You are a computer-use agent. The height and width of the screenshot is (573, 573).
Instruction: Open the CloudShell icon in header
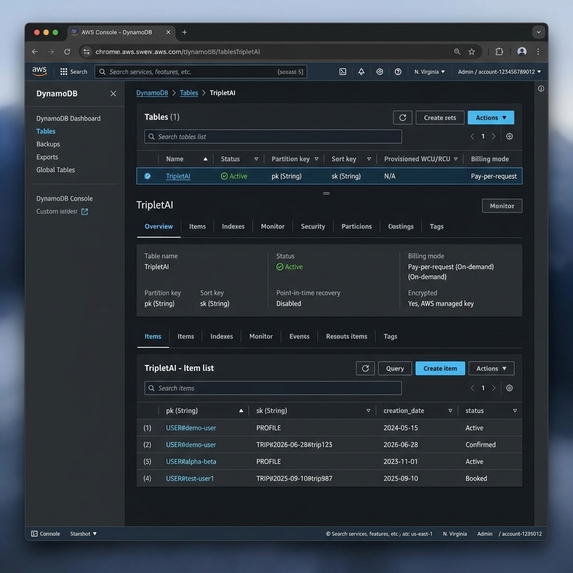click(x=342, y=72)
